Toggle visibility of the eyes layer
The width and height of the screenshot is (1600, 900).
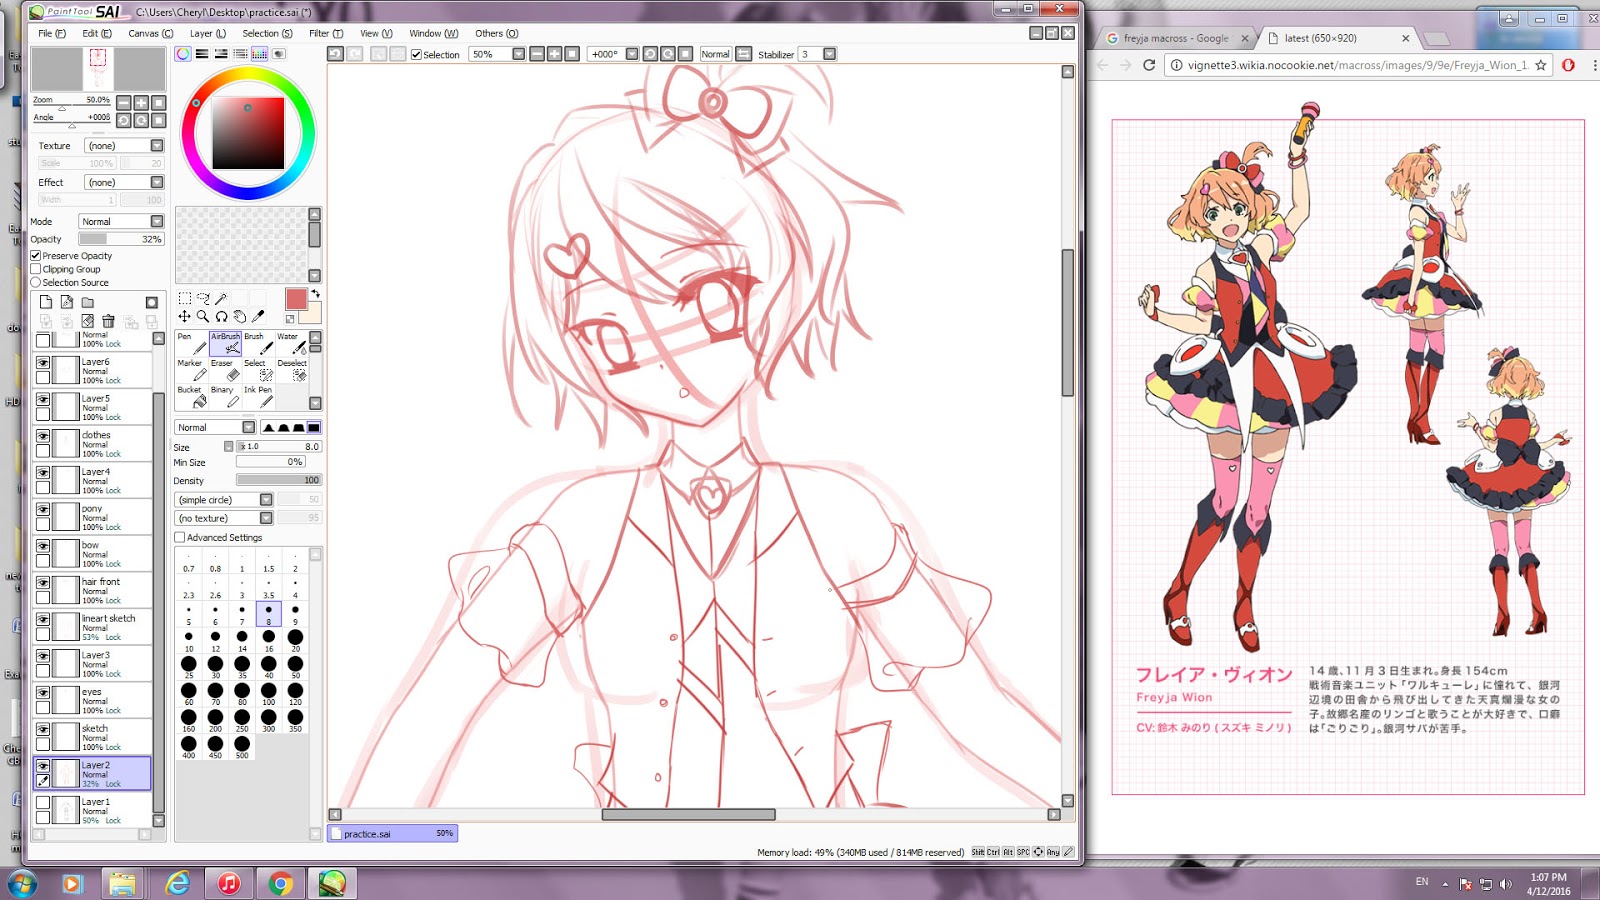pyautogui.click(x=43, y=693)
